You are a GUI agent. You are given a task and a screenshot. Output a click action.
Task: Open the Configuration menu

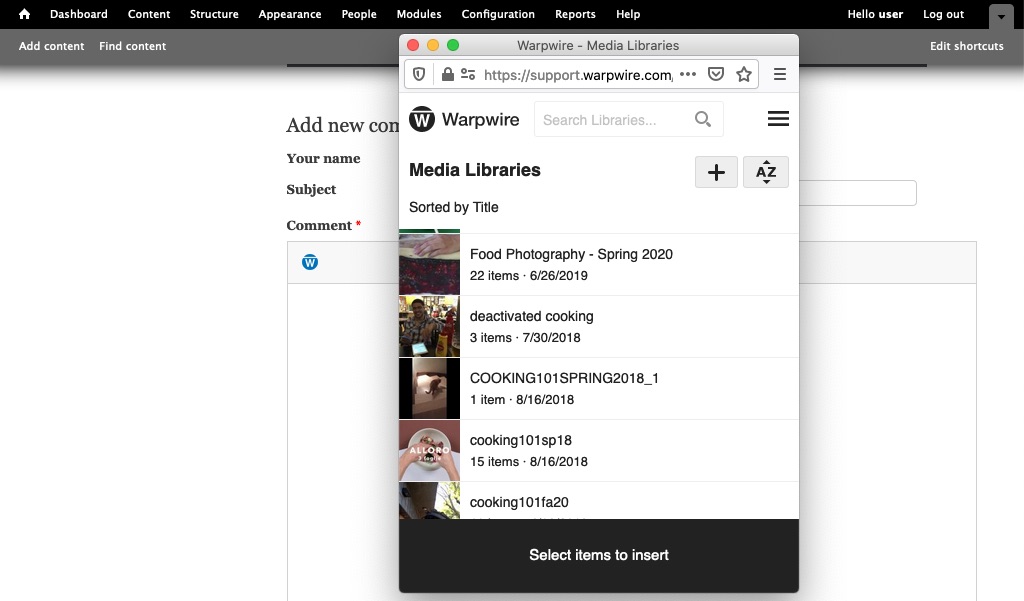(x=498, y=14)
